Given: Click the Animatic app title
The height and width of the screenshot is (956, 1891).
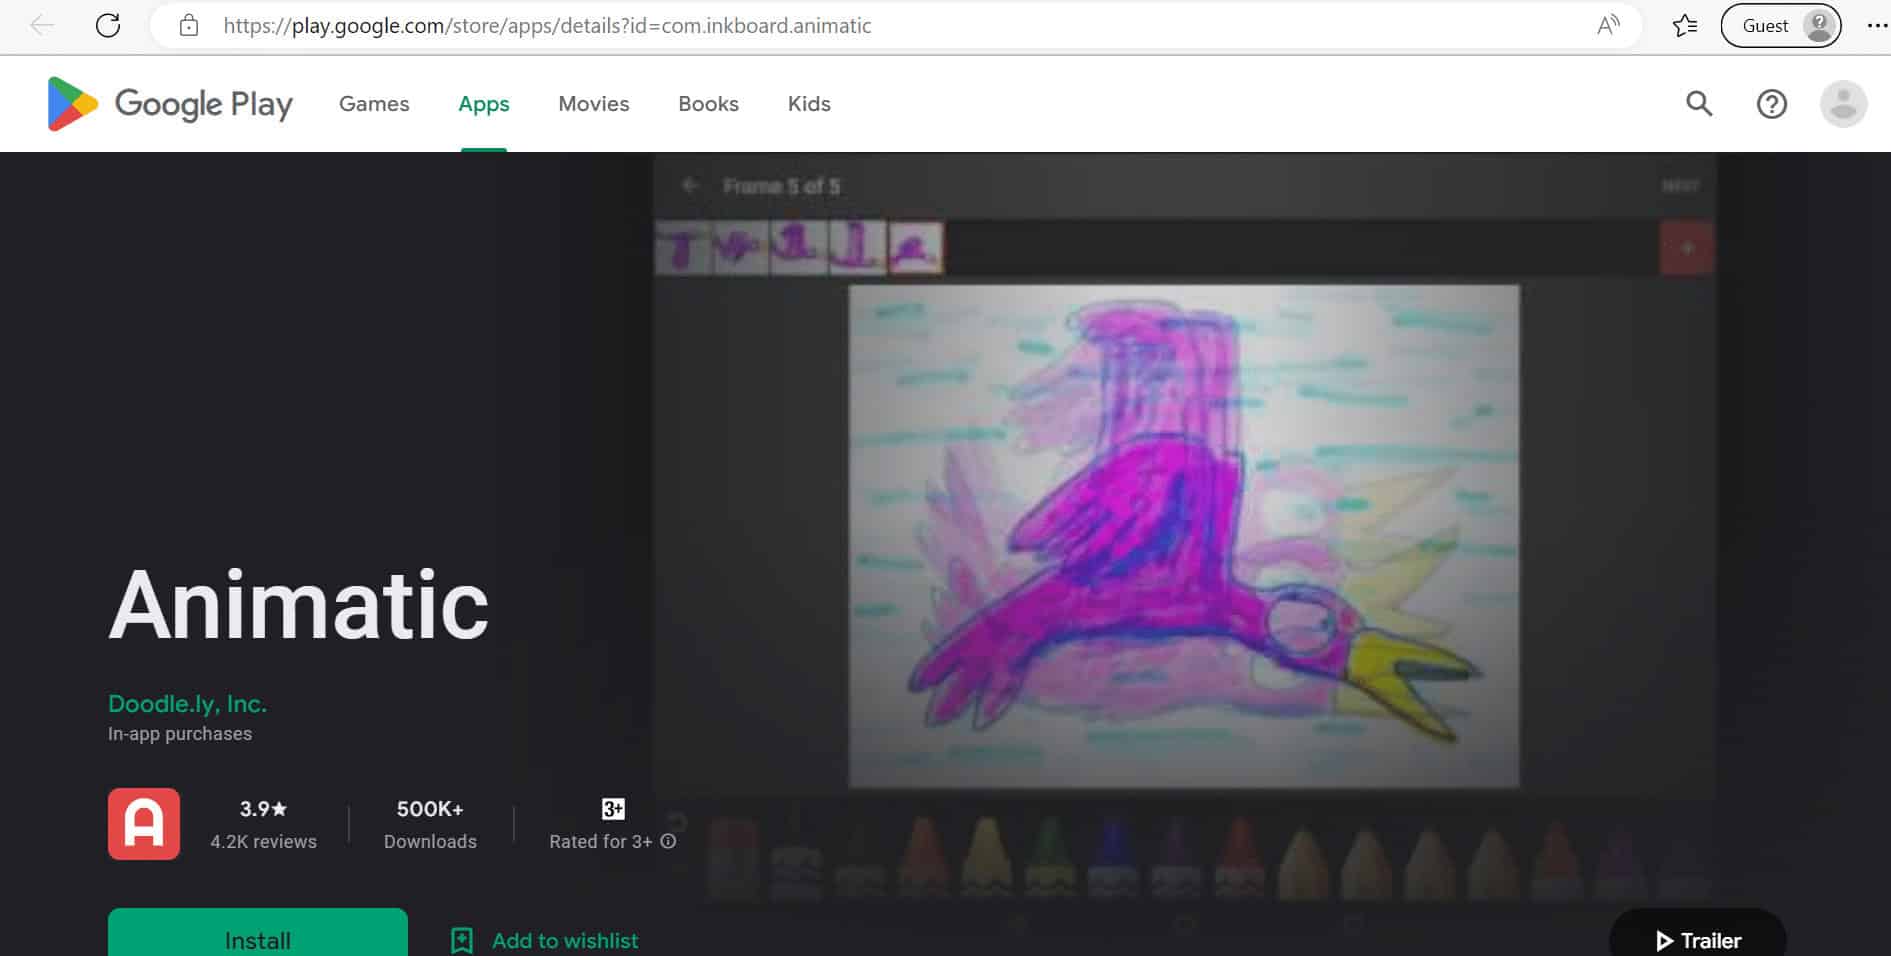Looking at the screenshot, I should (x=298, y=605).
